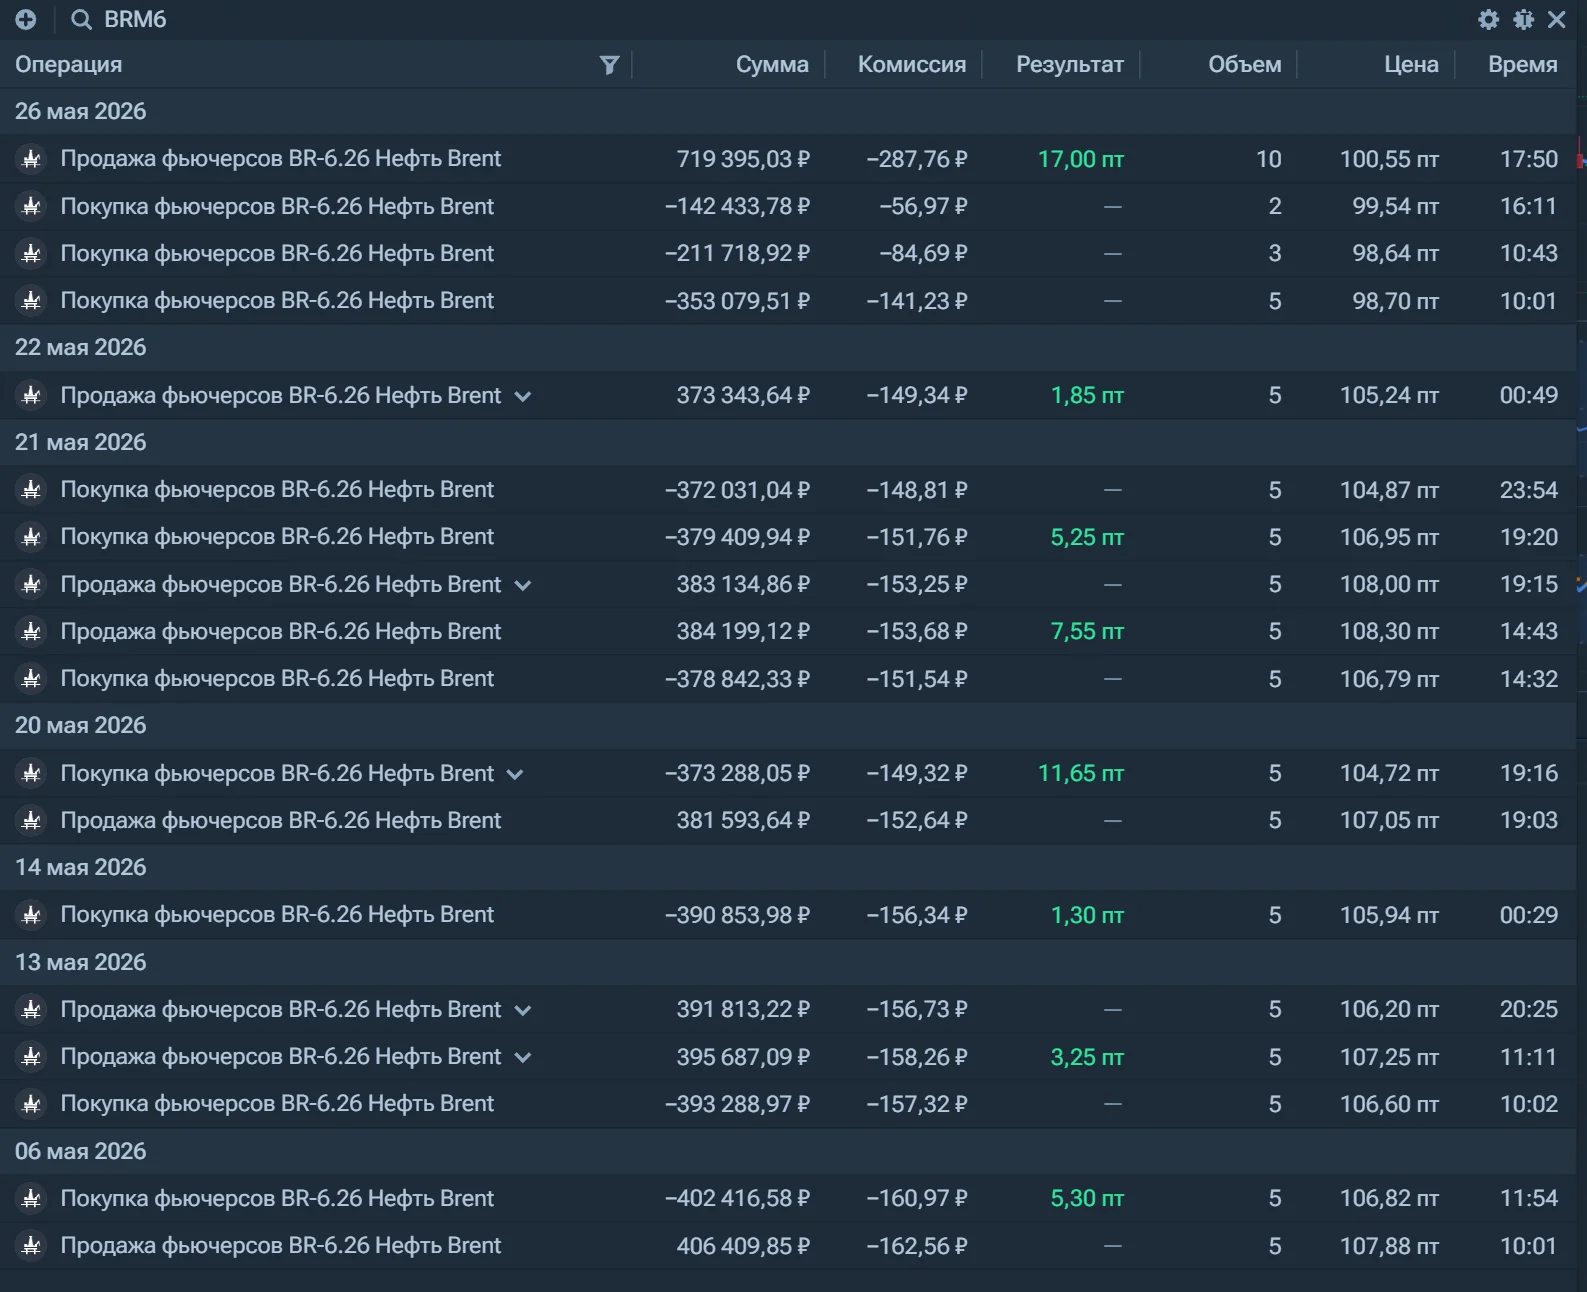Click the Brent icon on the 105,94 пт purchase row

tap(32, 915)
